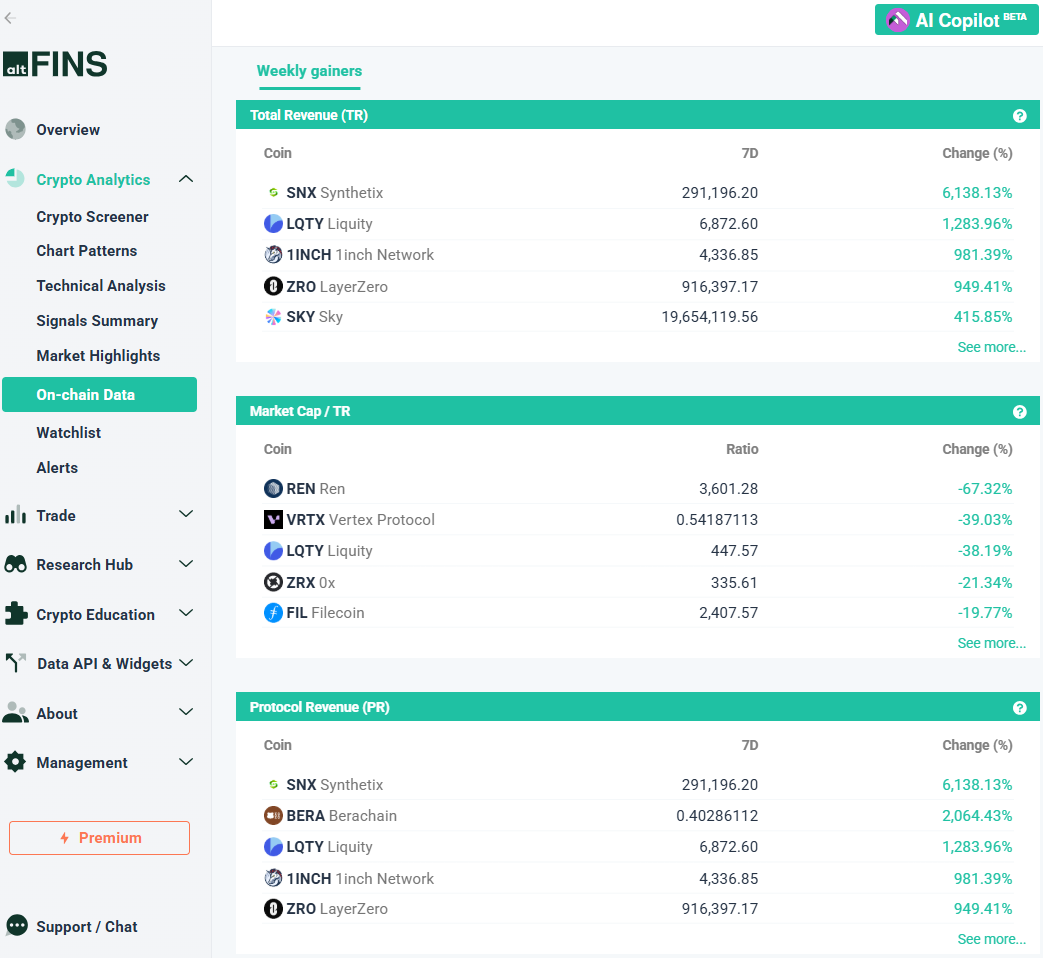Click ZRO coin icon in Total Revenue table

click(x=273, y=286)
